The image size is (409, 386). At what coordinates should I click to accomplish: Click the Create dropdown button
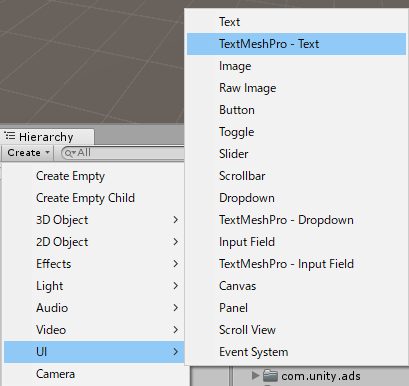28,153
